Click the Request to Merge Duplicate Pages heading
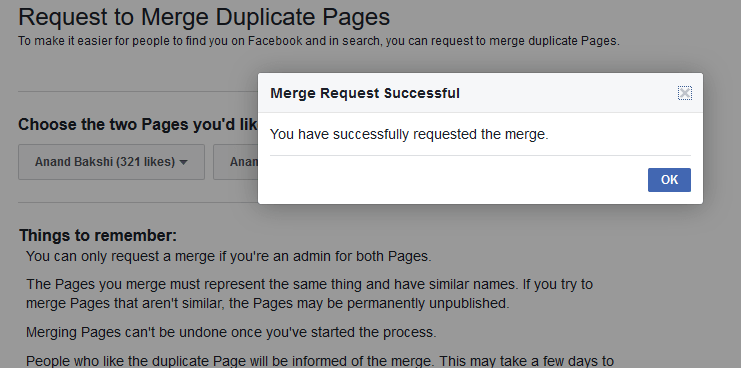Viewport: 741px width, 368px height. click(204, 17)
